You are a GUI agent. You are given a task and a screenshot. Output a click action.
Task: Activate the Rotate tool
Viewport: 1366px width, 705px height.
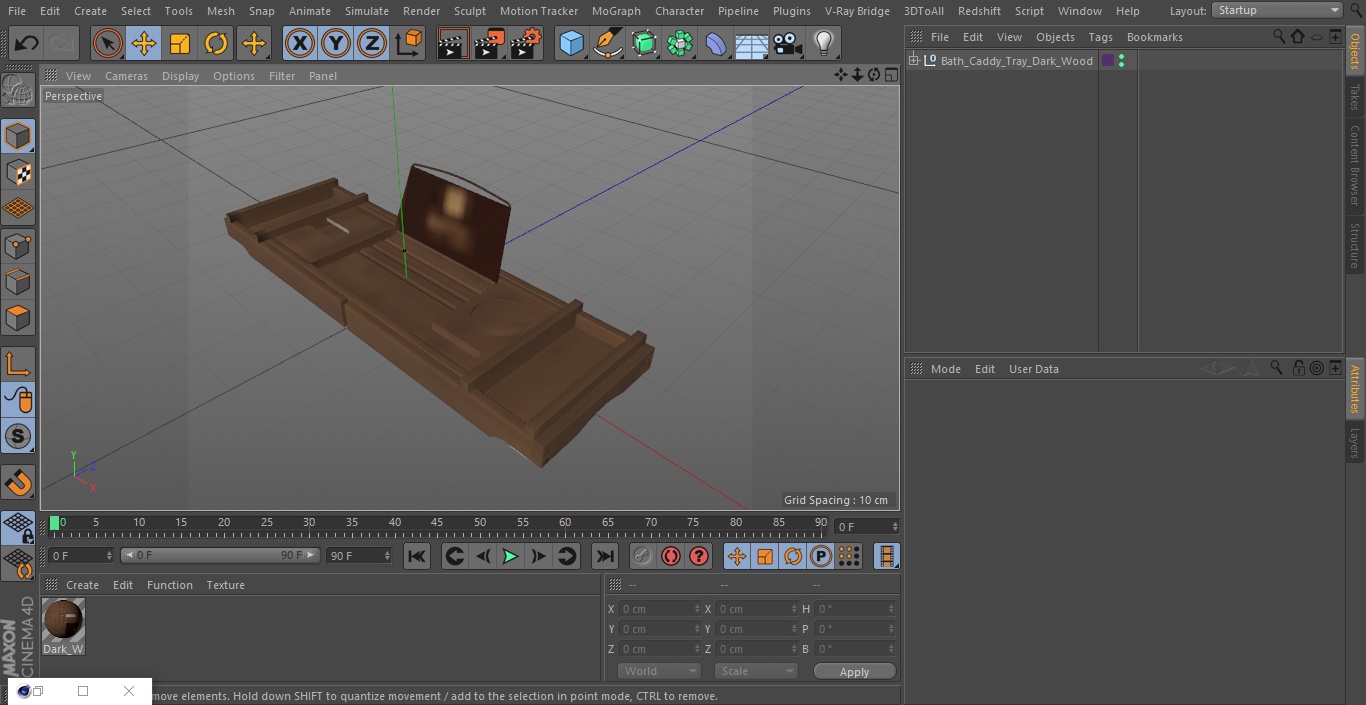point(216,44)
